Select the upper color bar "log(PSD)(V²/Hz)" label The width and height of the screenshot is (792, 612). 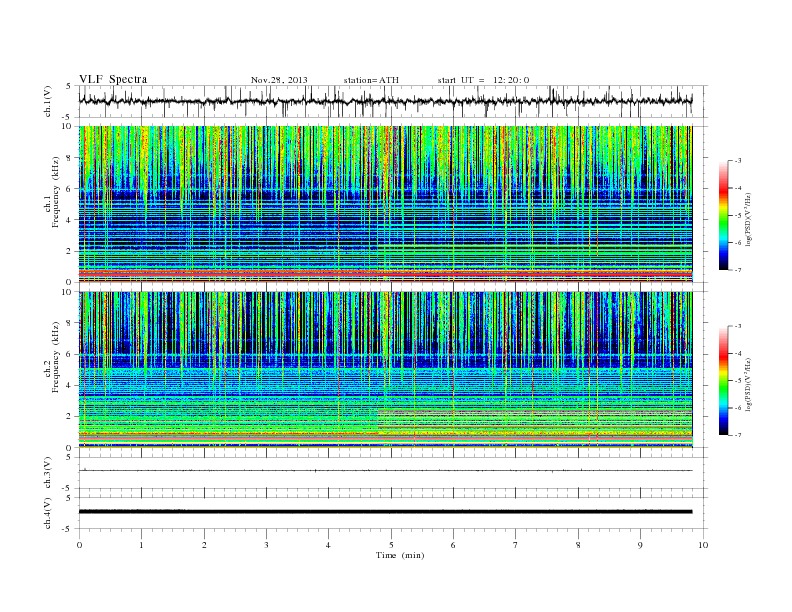point(749,219)
